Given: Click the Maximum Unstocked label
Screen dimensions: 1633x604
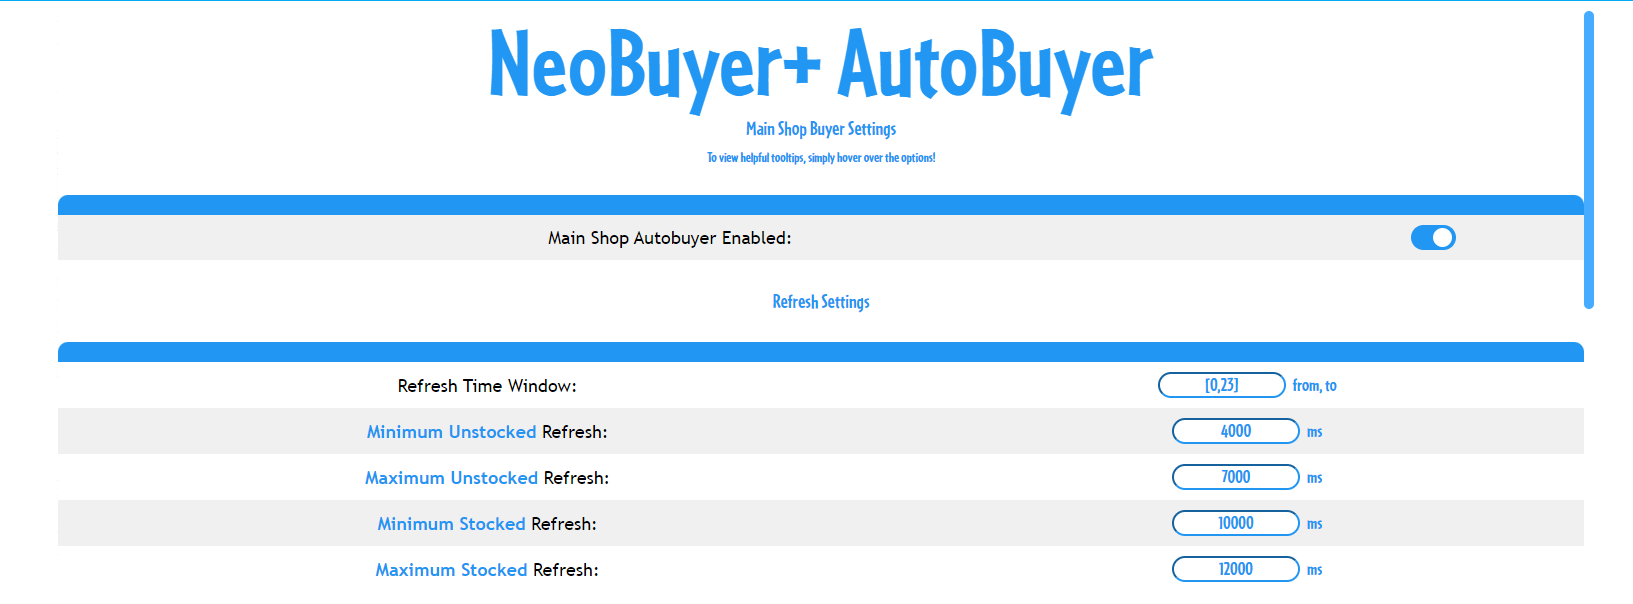Looking at the screenshot, I should click(452, 478).
